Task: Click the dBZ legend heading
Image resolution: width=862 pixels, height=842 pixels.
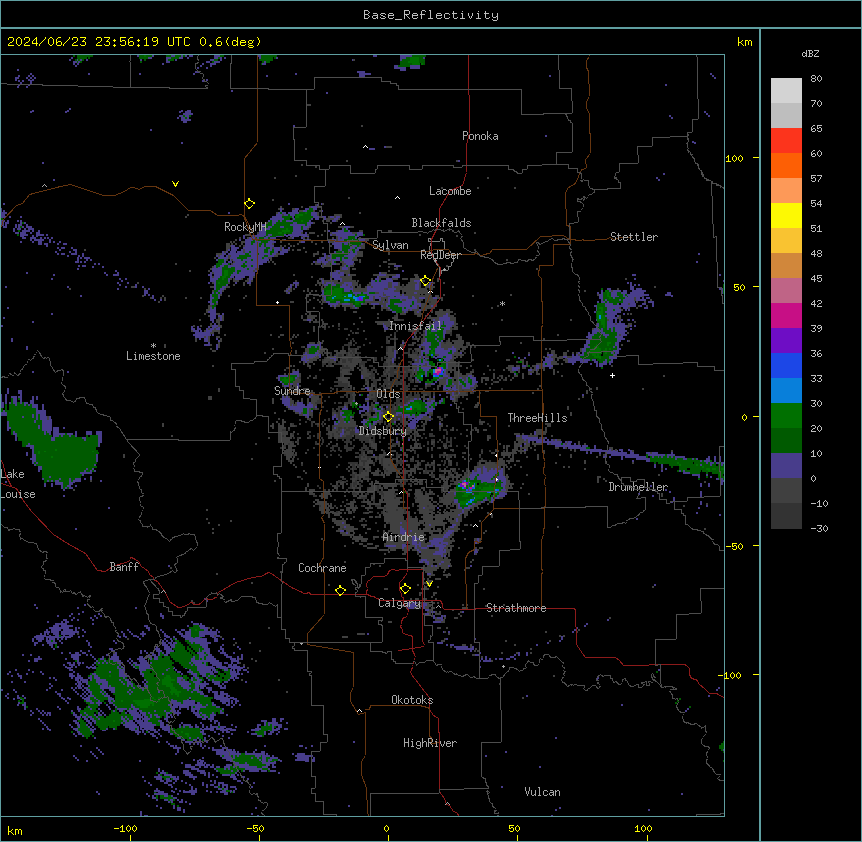Action: pos(810,53)
